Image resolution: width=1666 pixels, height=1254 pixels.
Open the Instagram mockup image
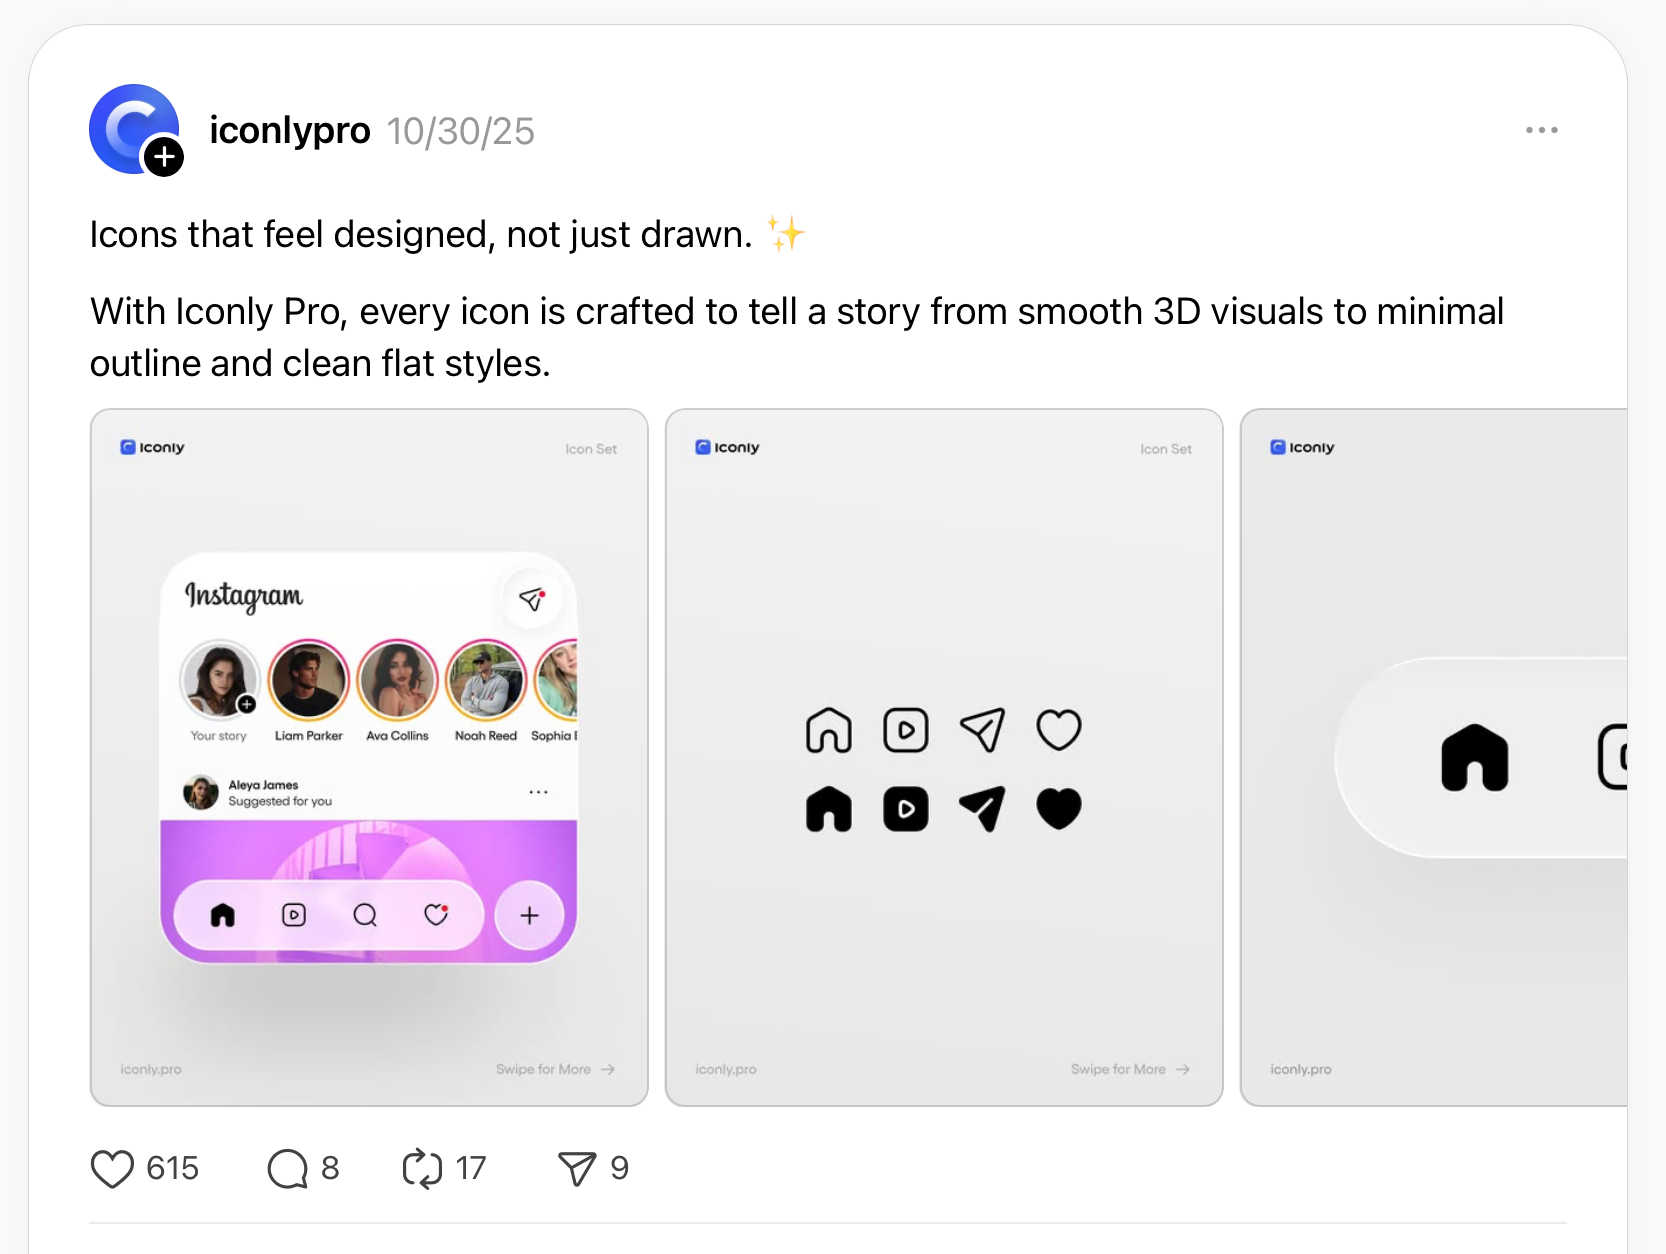tap(369, 757)
